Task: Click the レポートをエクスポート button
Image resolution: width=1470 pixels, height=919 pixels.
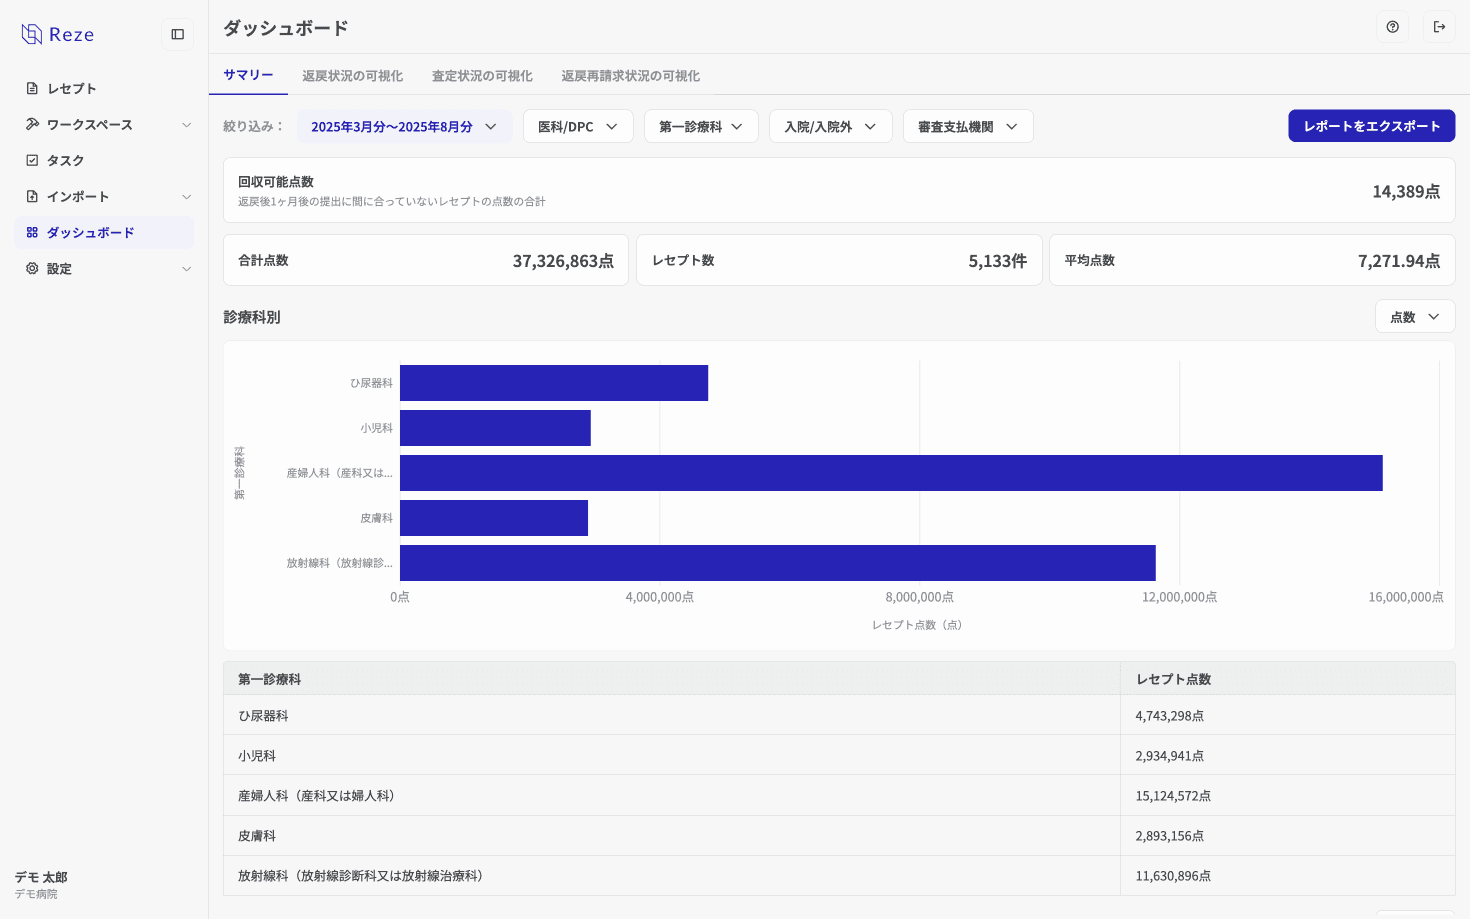Action: (x=1371, y=125)
